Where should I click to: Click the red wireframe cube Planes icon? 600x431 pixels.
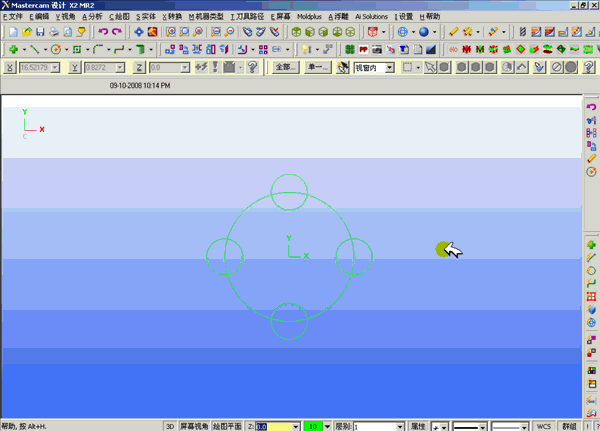point(373,32)
